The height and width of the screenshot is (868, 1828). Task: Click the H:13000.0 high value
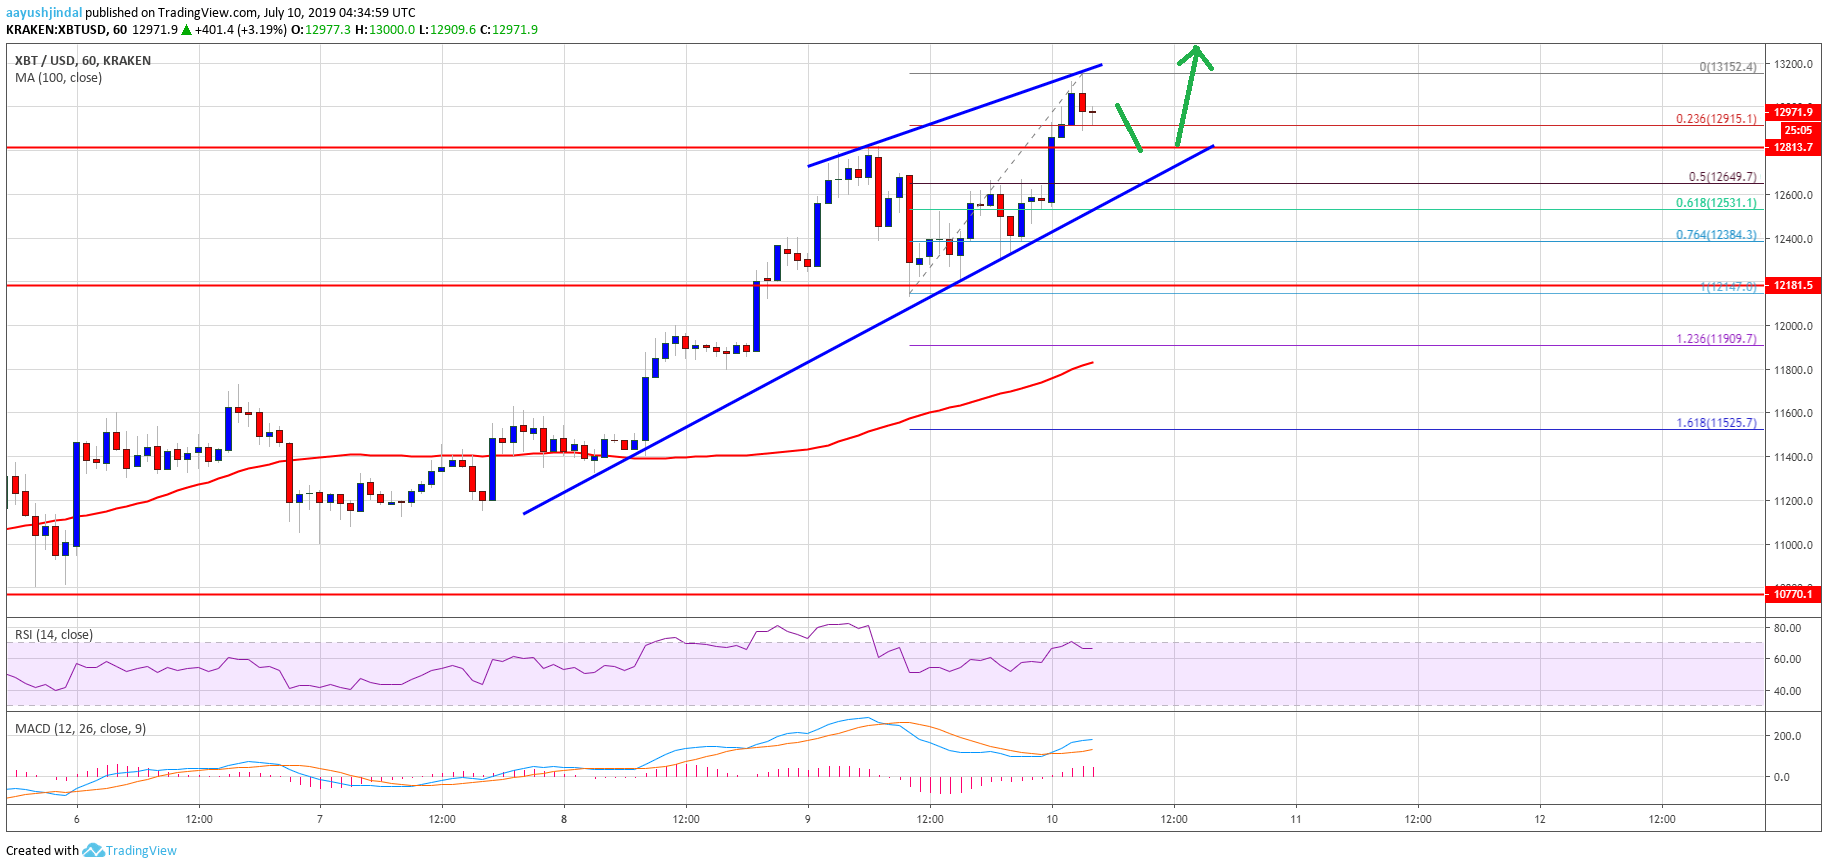pos(385,29)
